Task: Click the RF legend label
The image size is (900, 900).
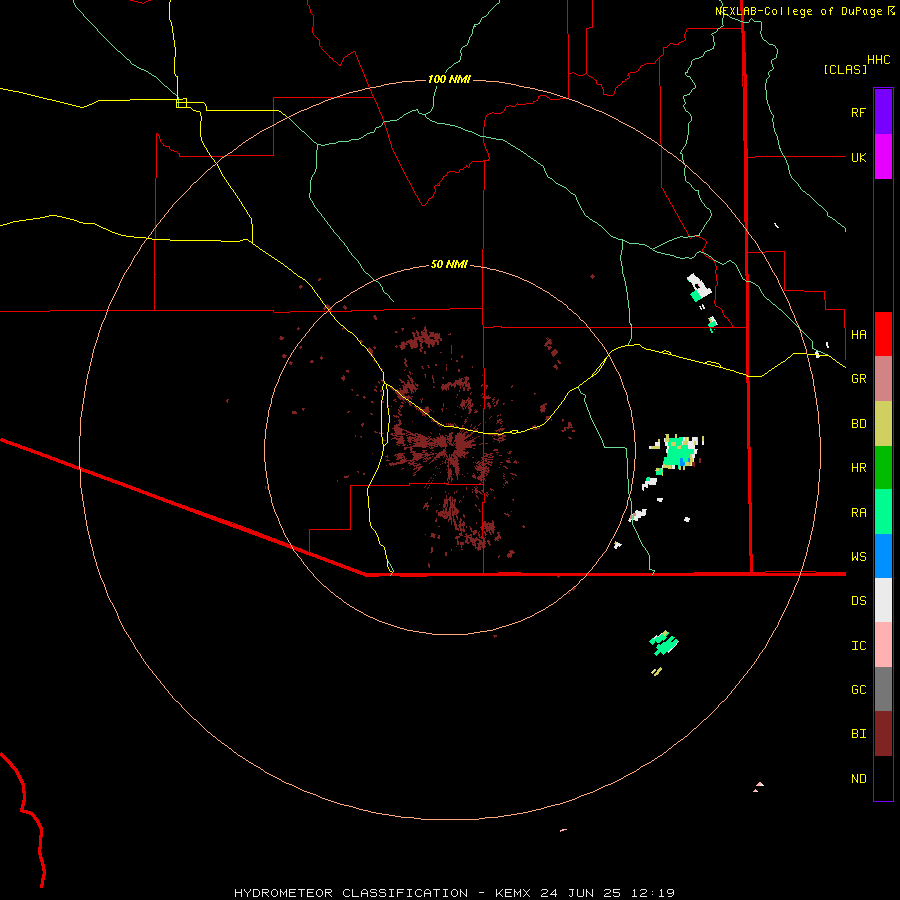Action: [x=858, y=112]
